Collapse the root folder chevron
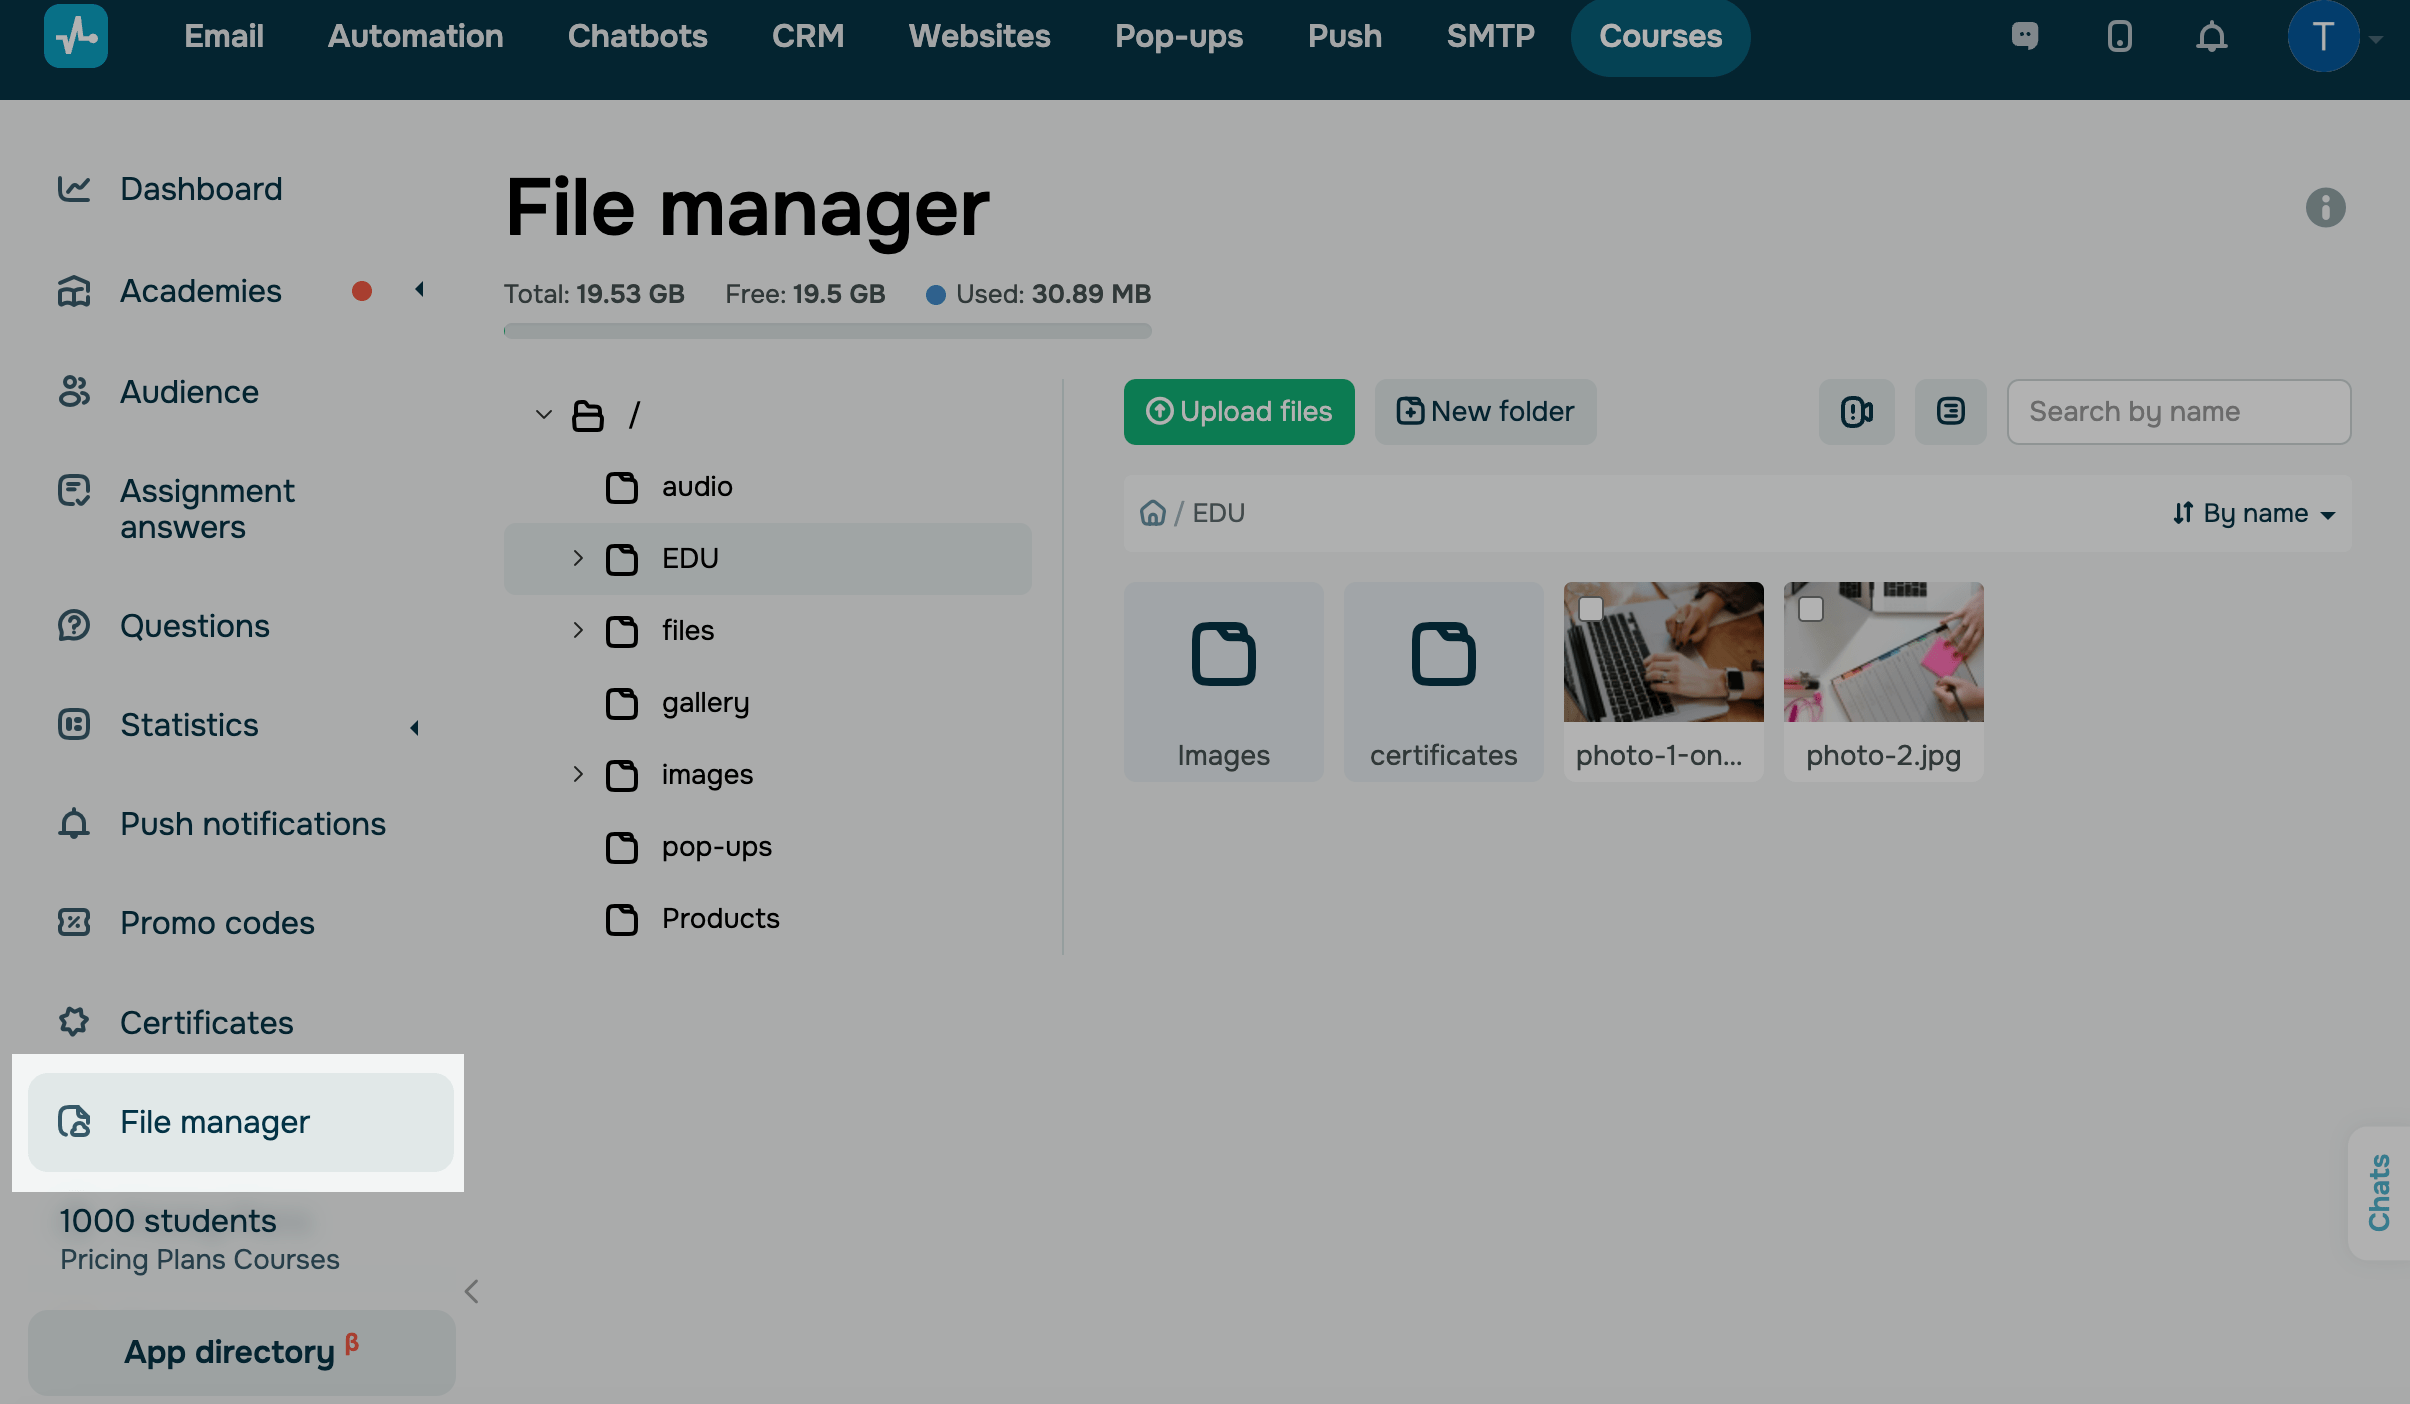The width and height of the screenshot is (2410, 1404). pyautogui.click(x=544, y=414)
